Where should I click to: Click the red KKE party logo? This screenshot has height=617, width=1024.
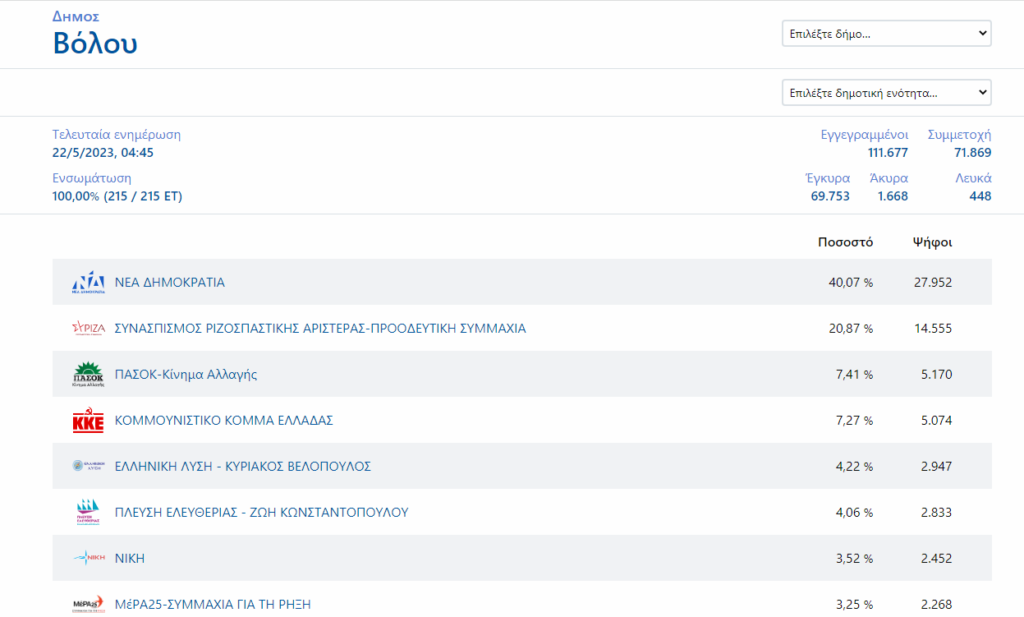88,421
